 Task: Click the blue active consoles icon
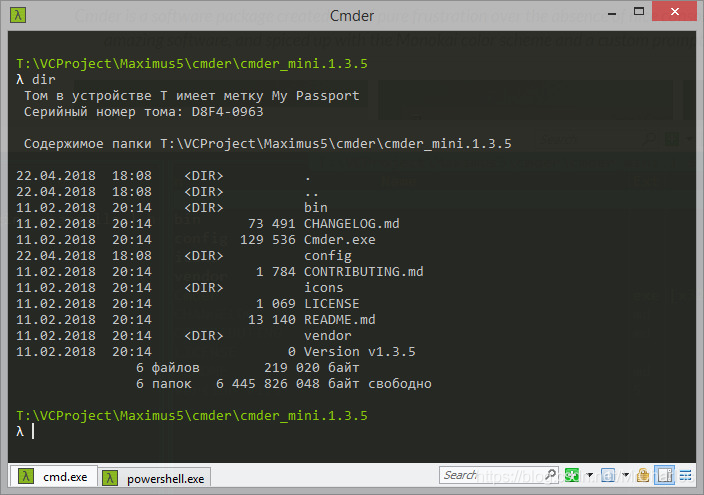[x=608, y=475]
